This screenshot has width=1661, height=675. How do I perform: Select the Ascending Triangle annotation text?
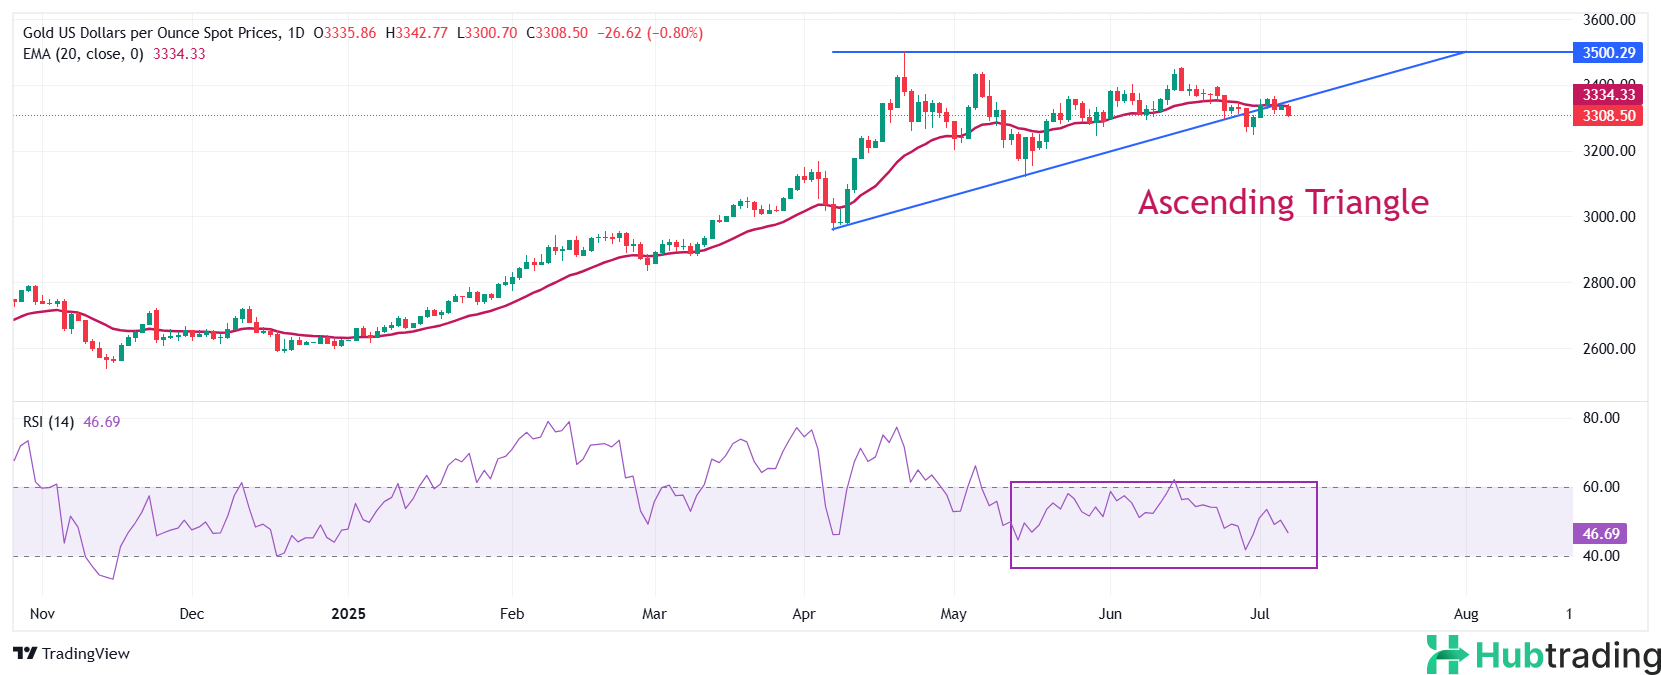tap(1283, 202)
